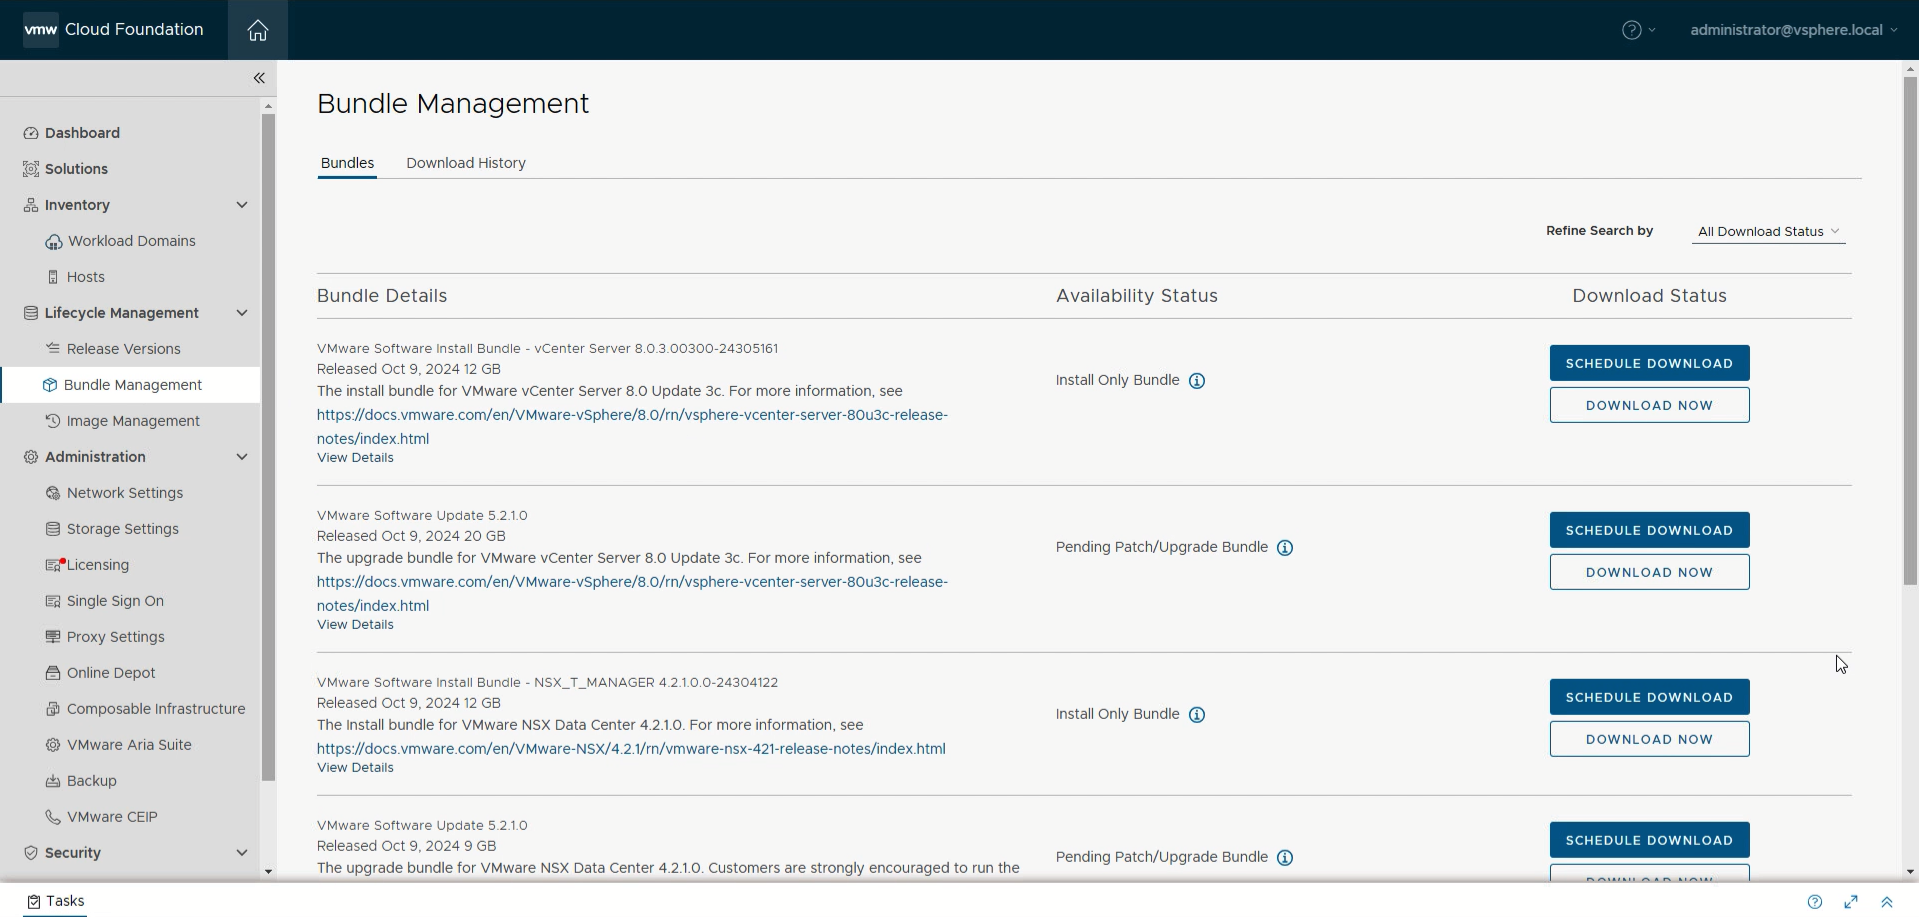Screen dimensions: 1919x917
Task: Expand the Tasks panel using the double chevrons
Action: pos(1887,902)
